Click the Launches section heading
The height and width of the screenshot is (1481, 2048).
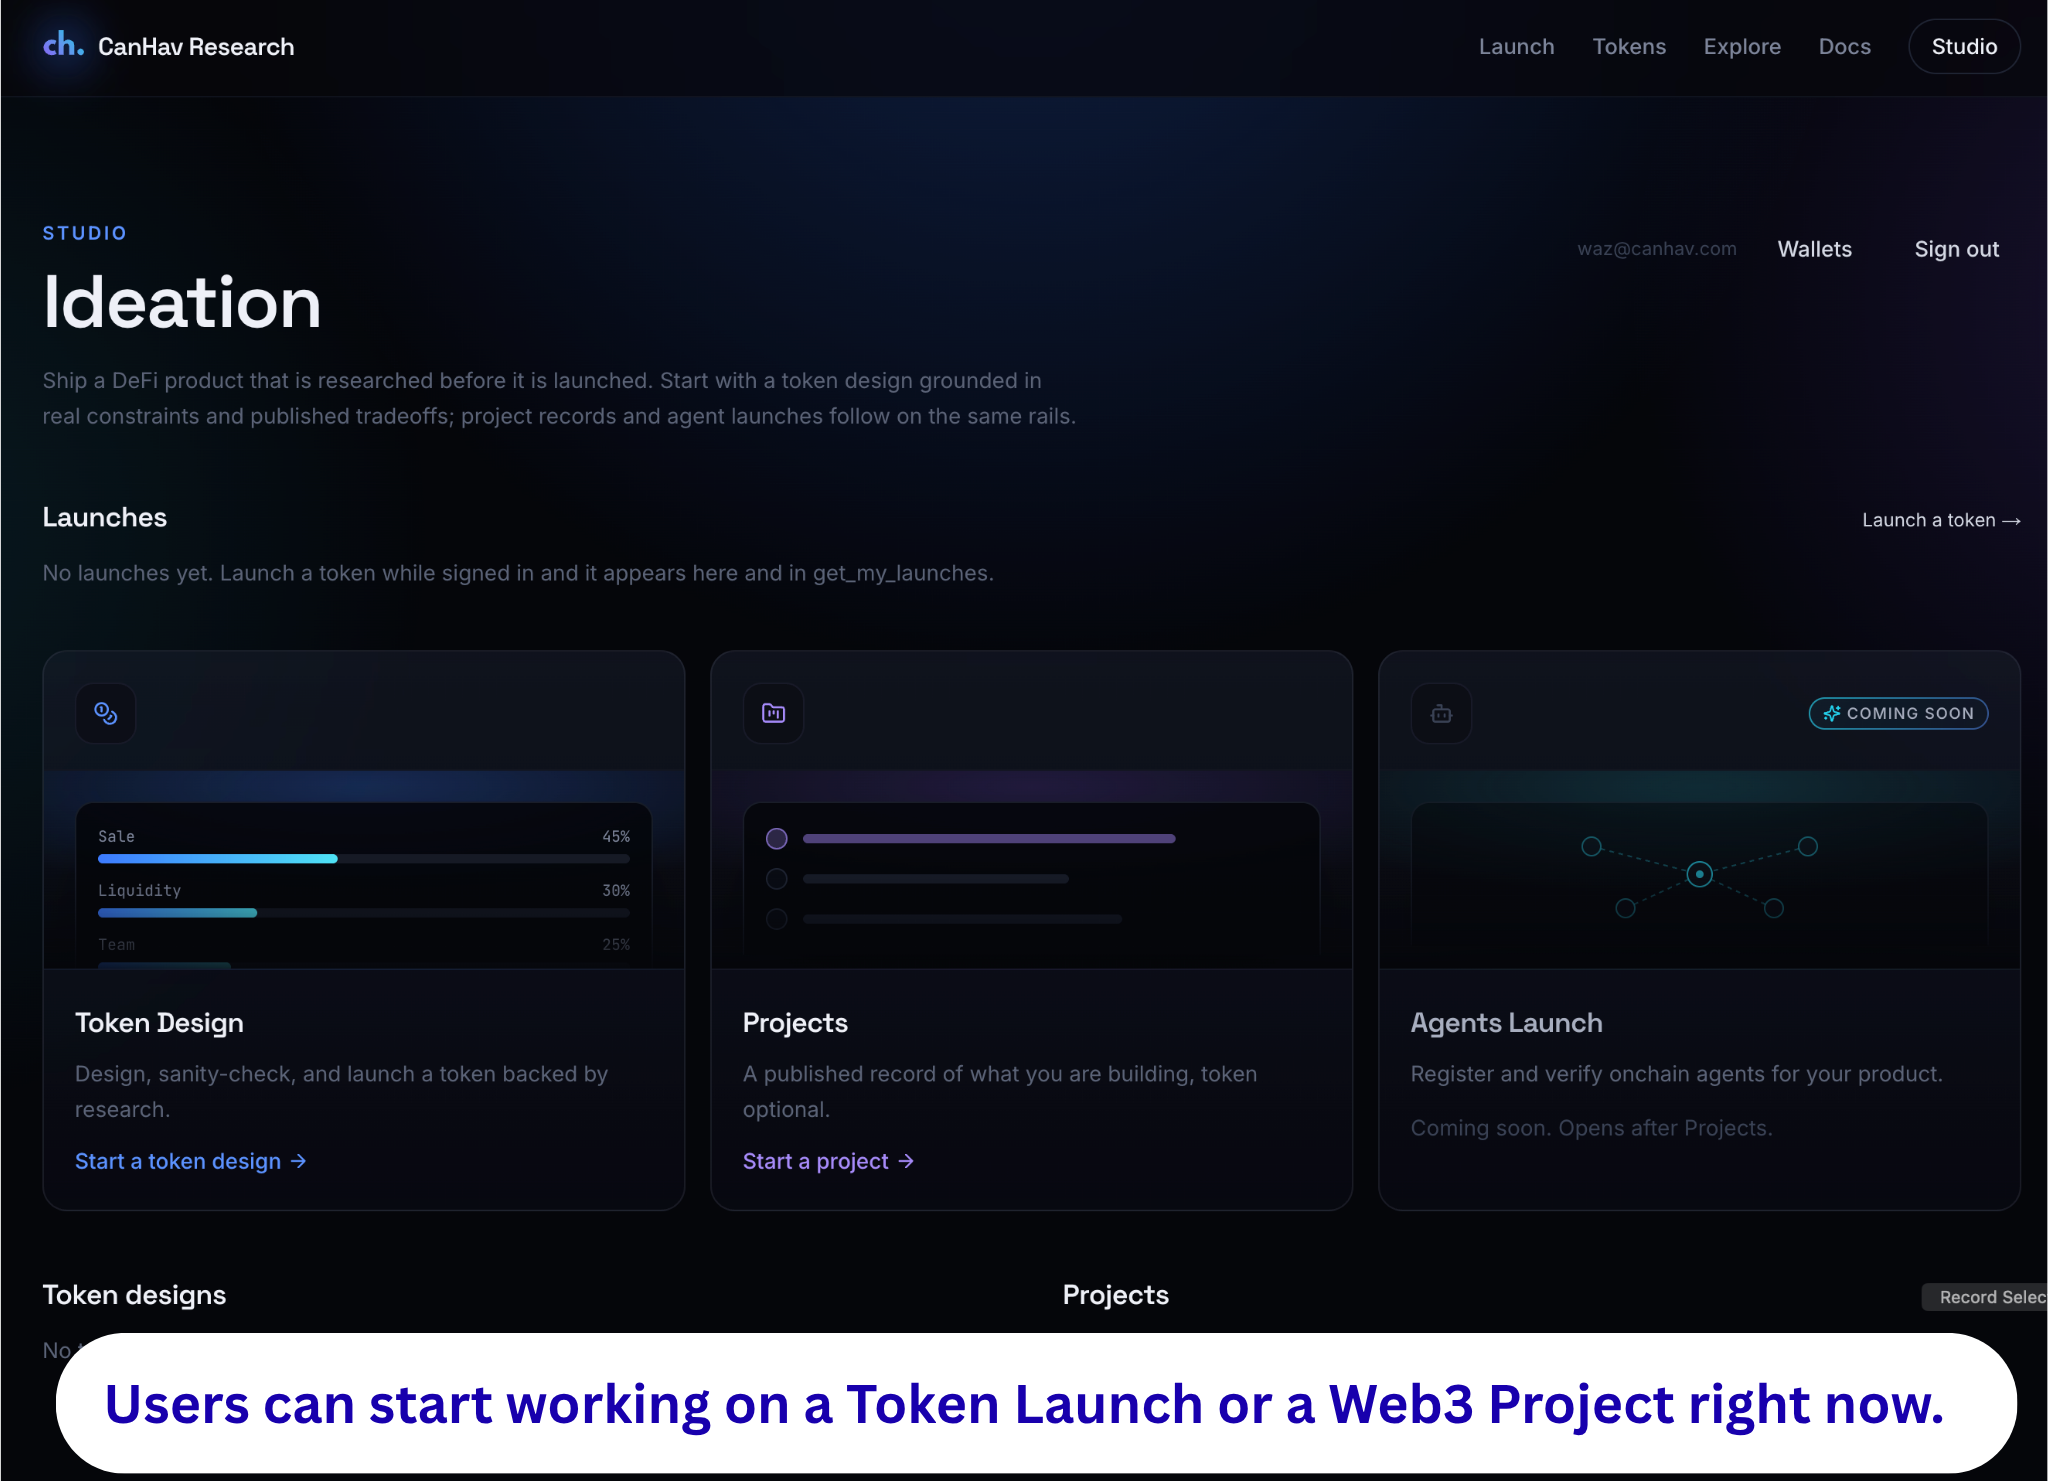(104, 517)
